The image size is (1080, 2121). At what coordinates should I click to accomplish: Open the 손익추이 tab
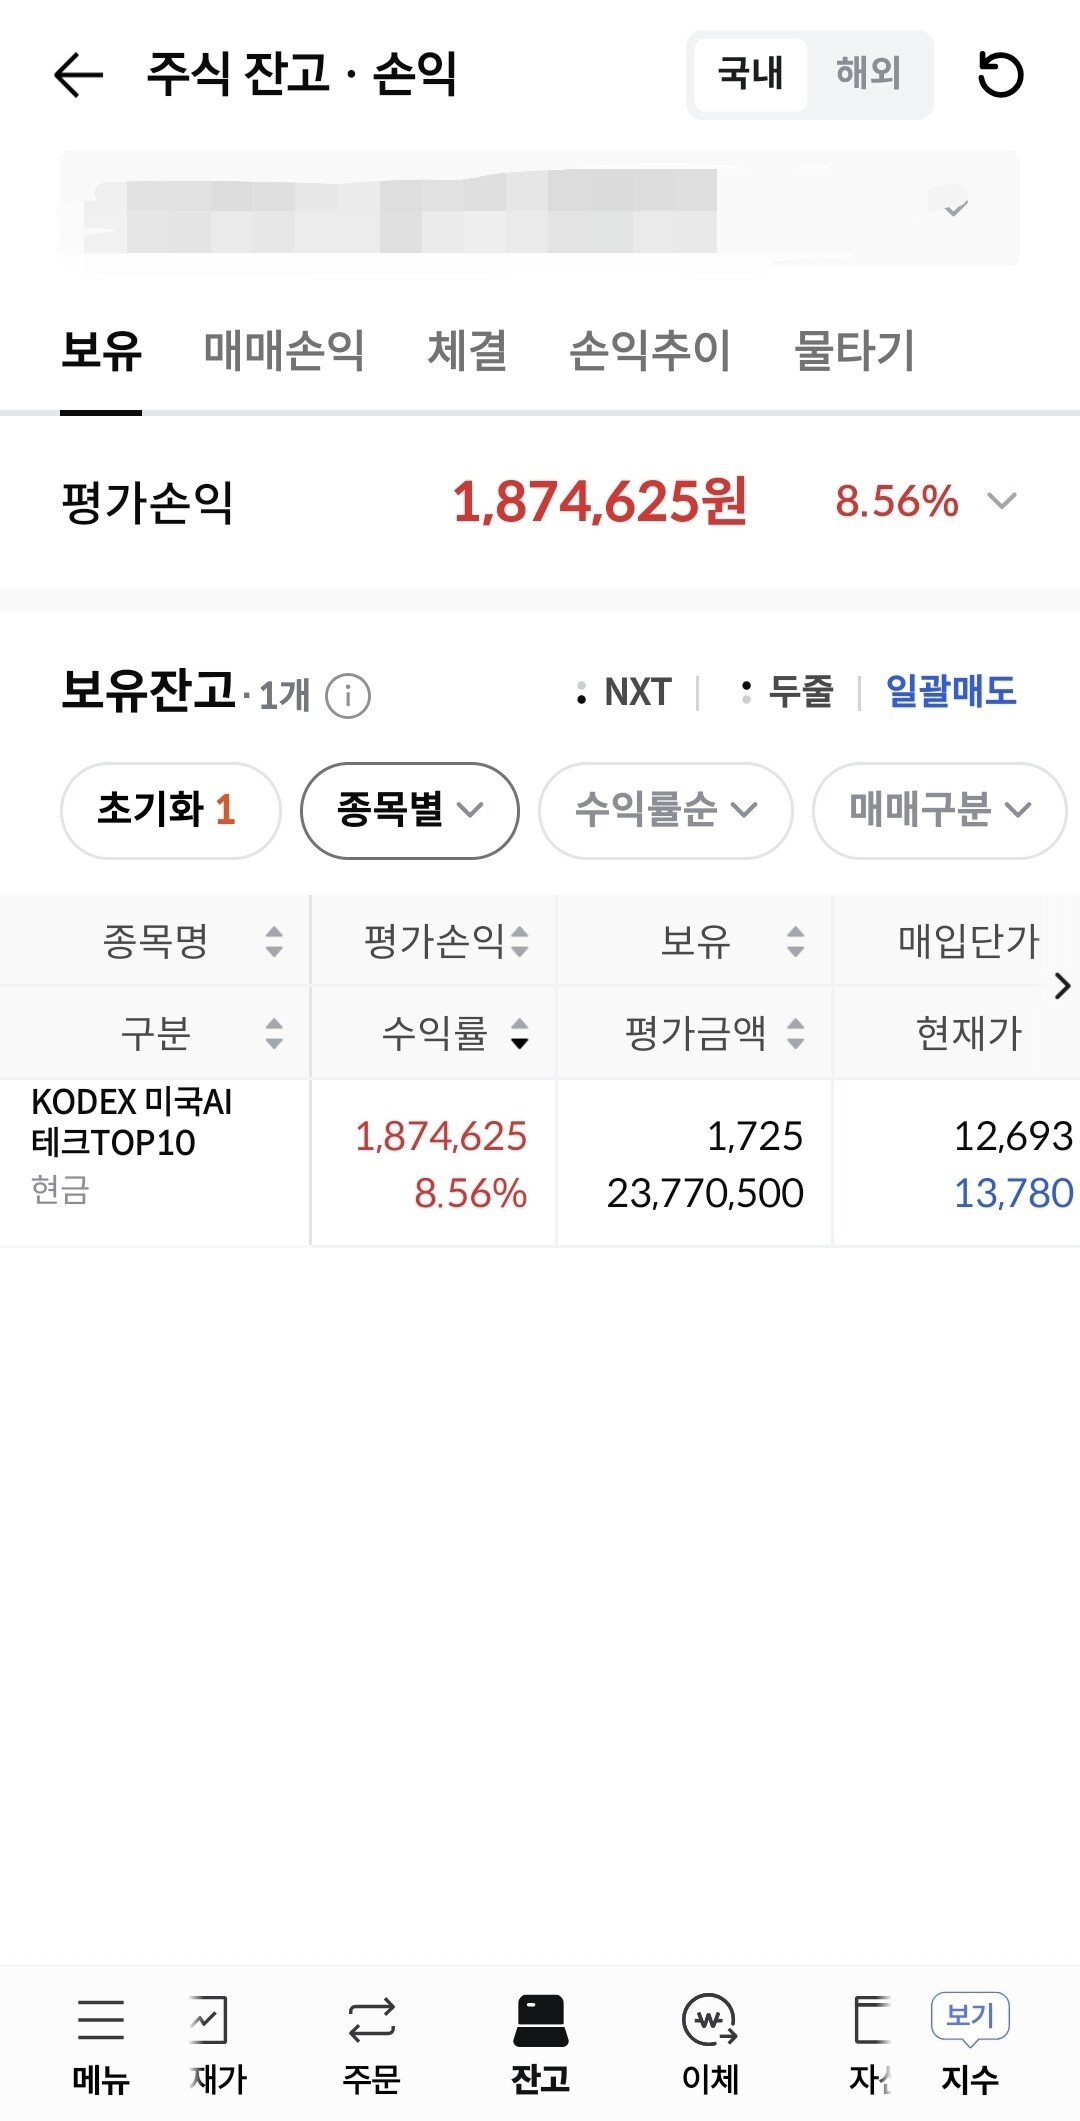click(x=650, y=351)
